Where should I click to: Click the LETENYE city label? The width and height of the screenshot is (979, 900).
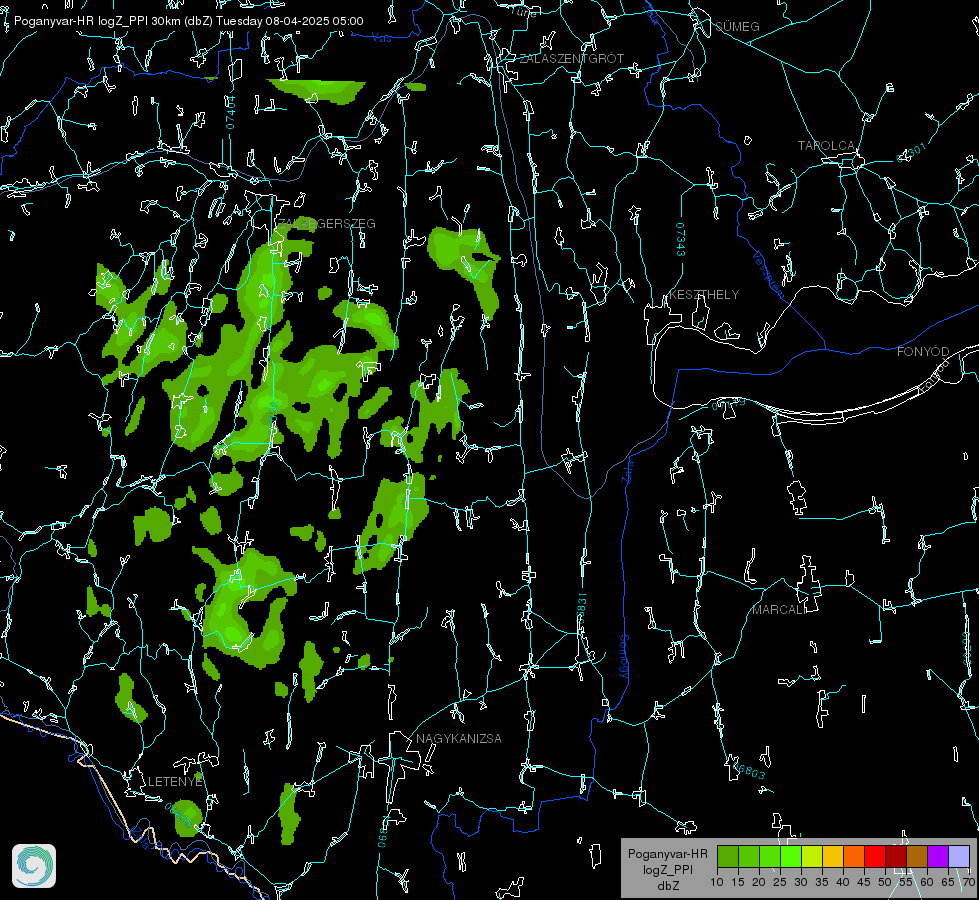coord(175,781)
